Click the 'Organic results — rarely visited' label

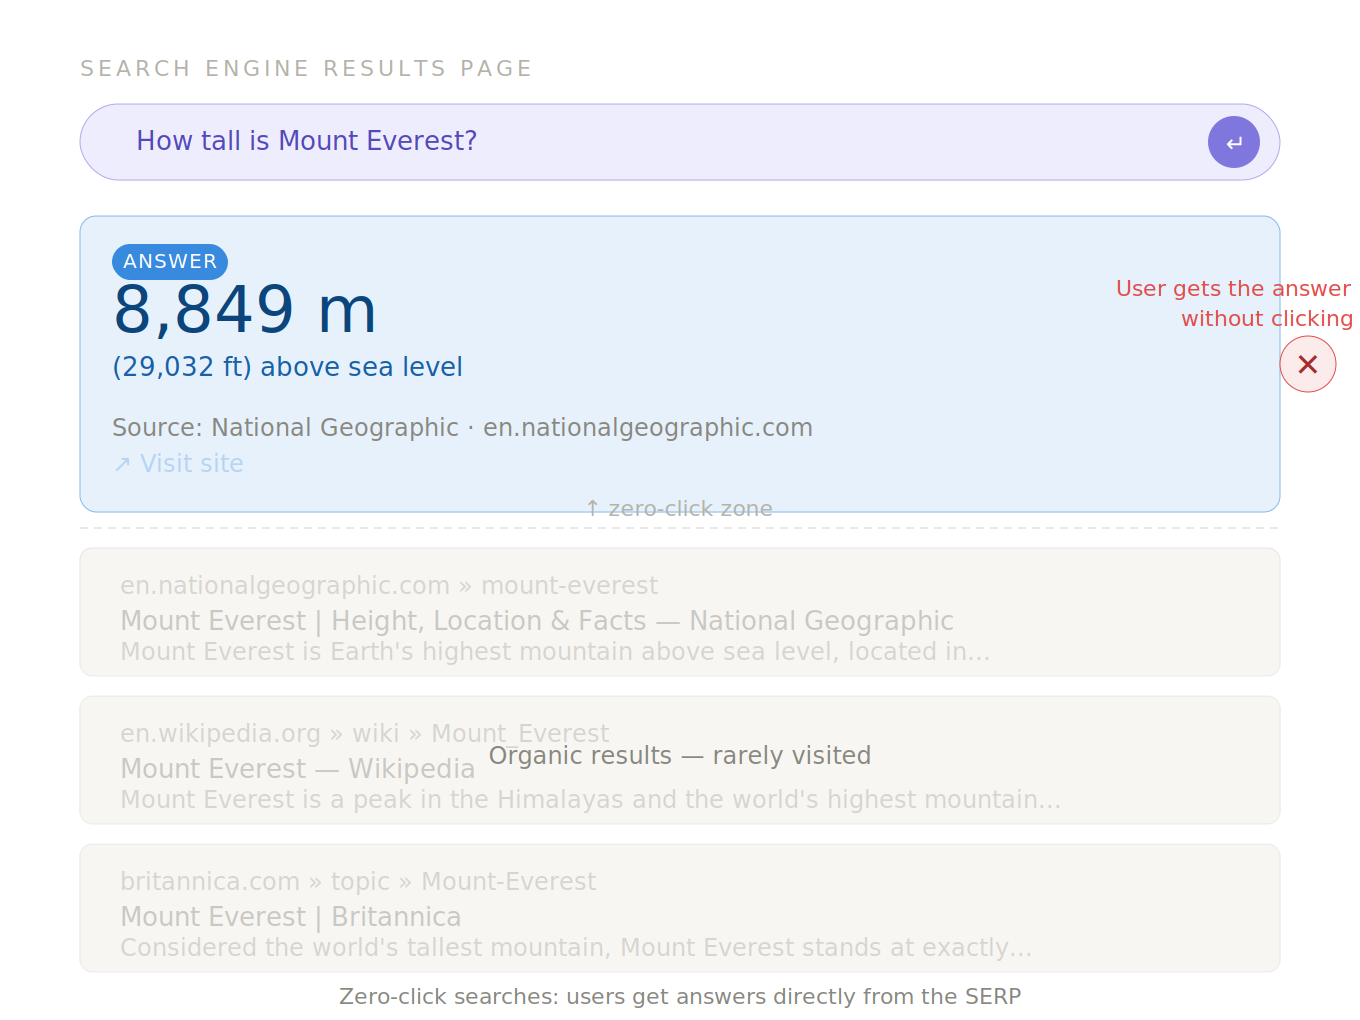(679, 756)
